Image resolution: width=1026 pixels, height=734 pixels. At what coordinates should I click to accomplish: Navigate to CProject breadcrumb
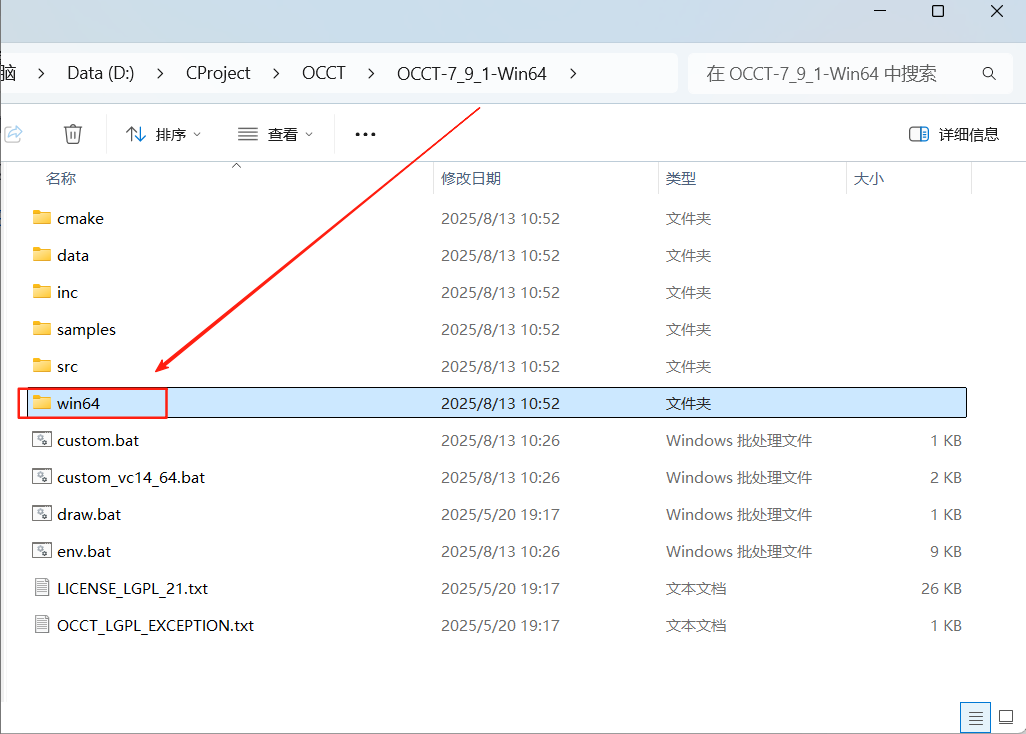pyautogui.click(x=218, y=73)
